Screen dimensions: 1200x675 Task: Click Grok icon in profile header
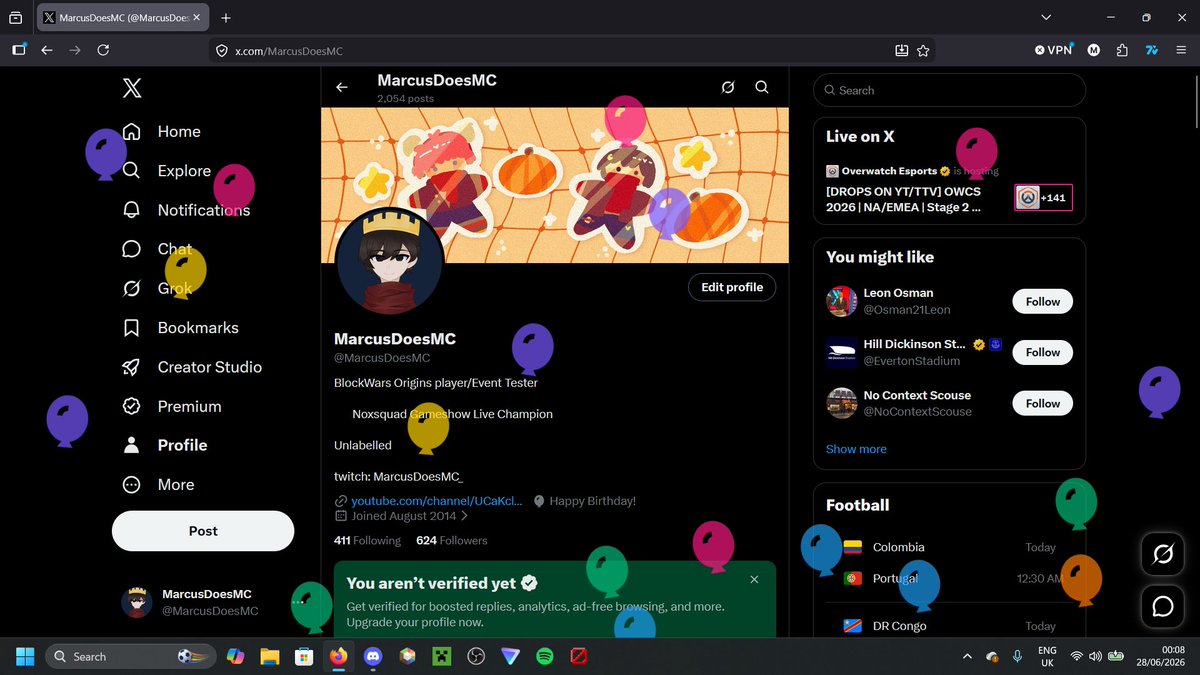728,88
